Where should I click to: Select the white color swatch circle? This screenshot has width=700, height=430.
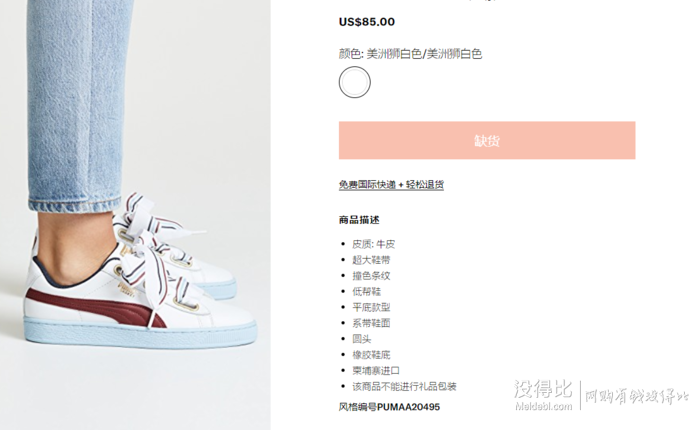point(354,82)
